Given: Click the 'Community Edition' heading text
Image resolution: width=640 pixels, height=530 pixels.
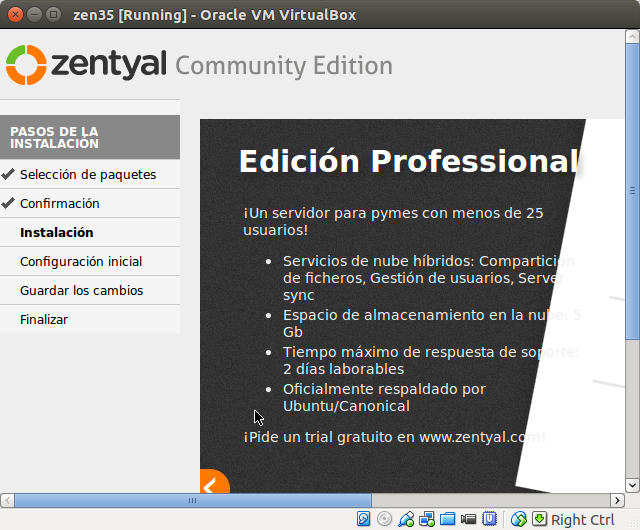Looking at the screenshot, I should click(x=284, y=66).
